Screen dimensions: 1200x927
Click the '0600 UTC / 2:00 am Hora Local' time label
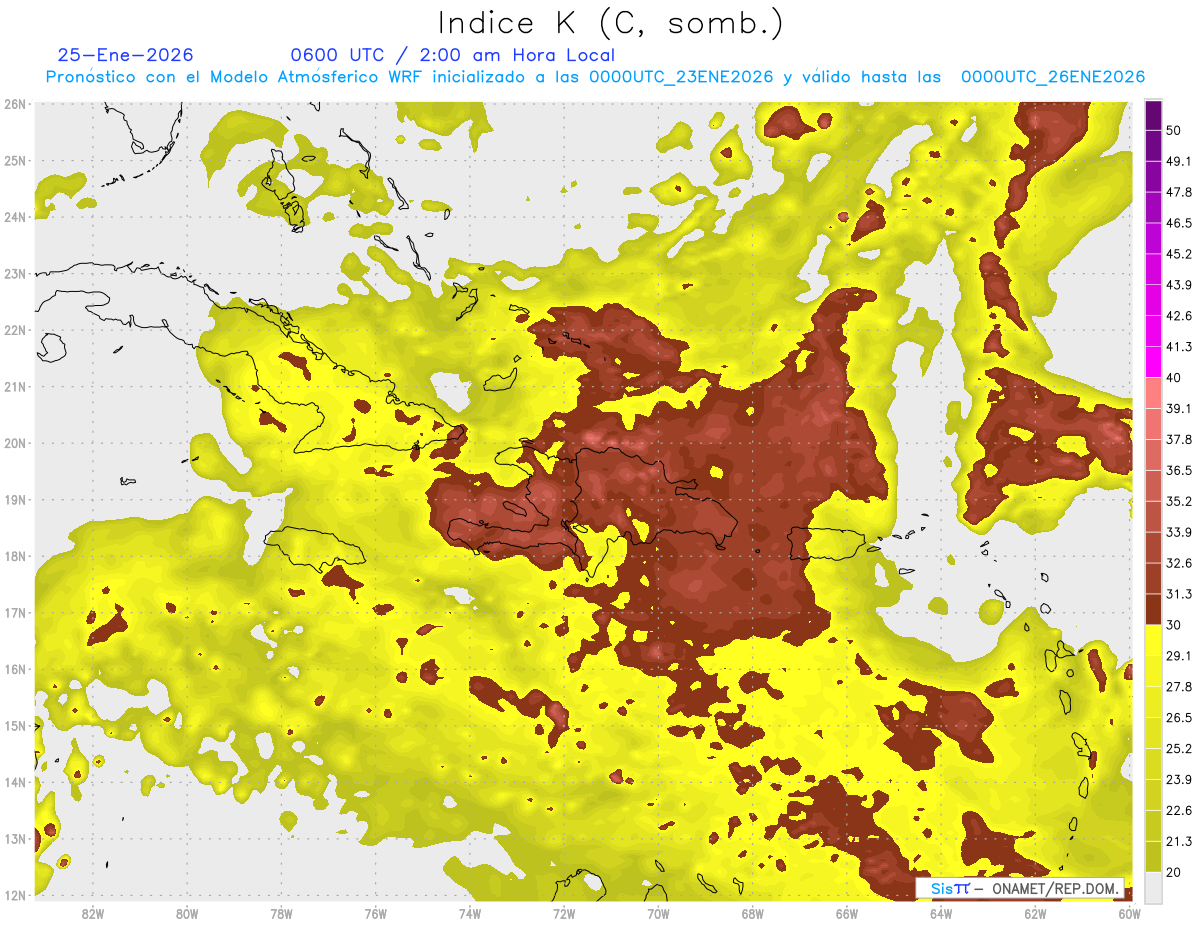(452, 55)
